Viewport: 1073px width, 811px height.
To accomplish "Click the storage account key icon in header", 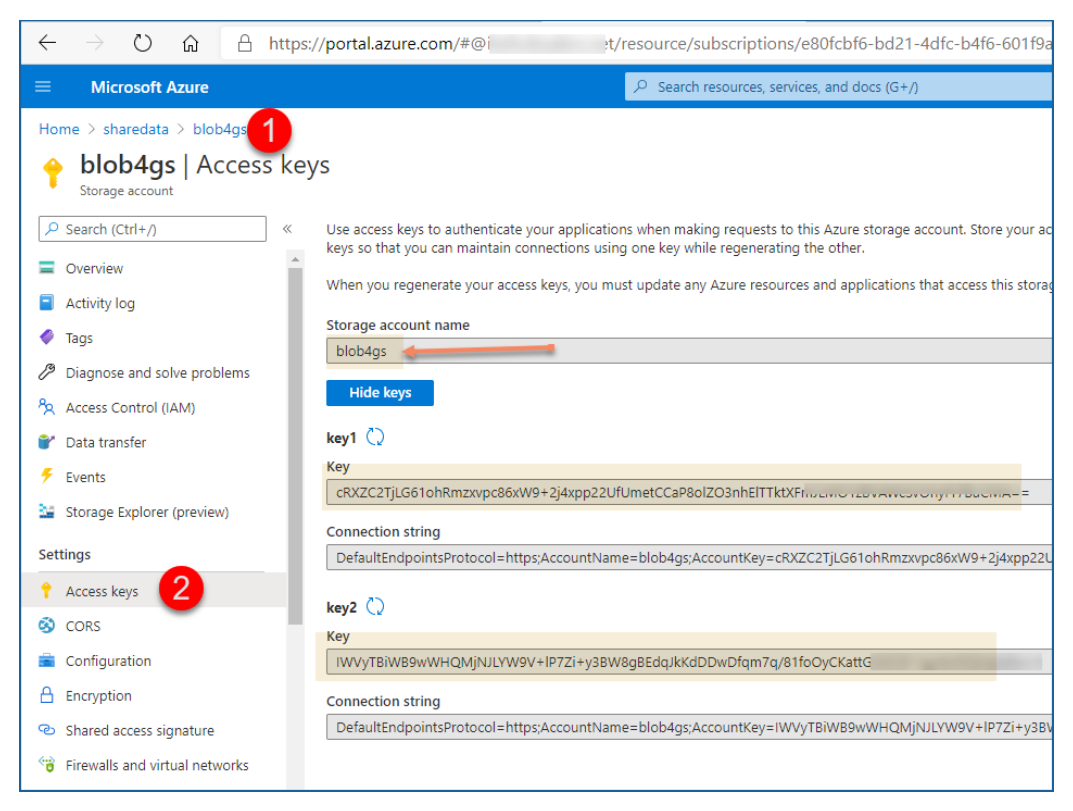I will [53, 172].
